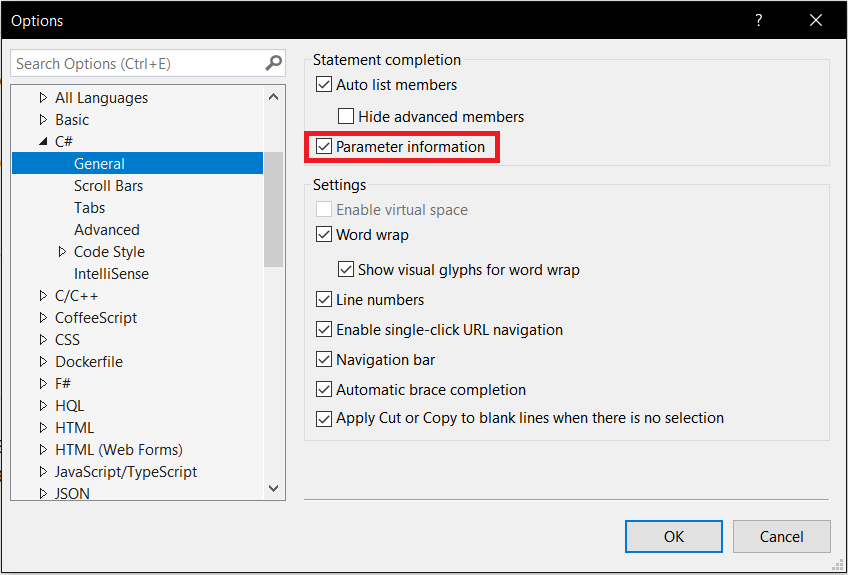This screenshot has width=848, height=575.
Task: Expand the Code Style node
Action: pos(62,252)
